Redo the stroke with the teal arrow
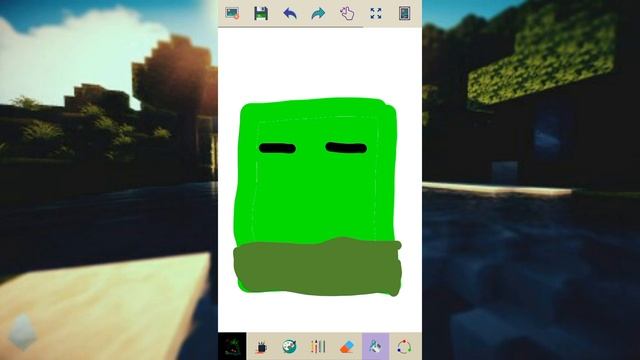The image size is (640, 360). (318, 13)
